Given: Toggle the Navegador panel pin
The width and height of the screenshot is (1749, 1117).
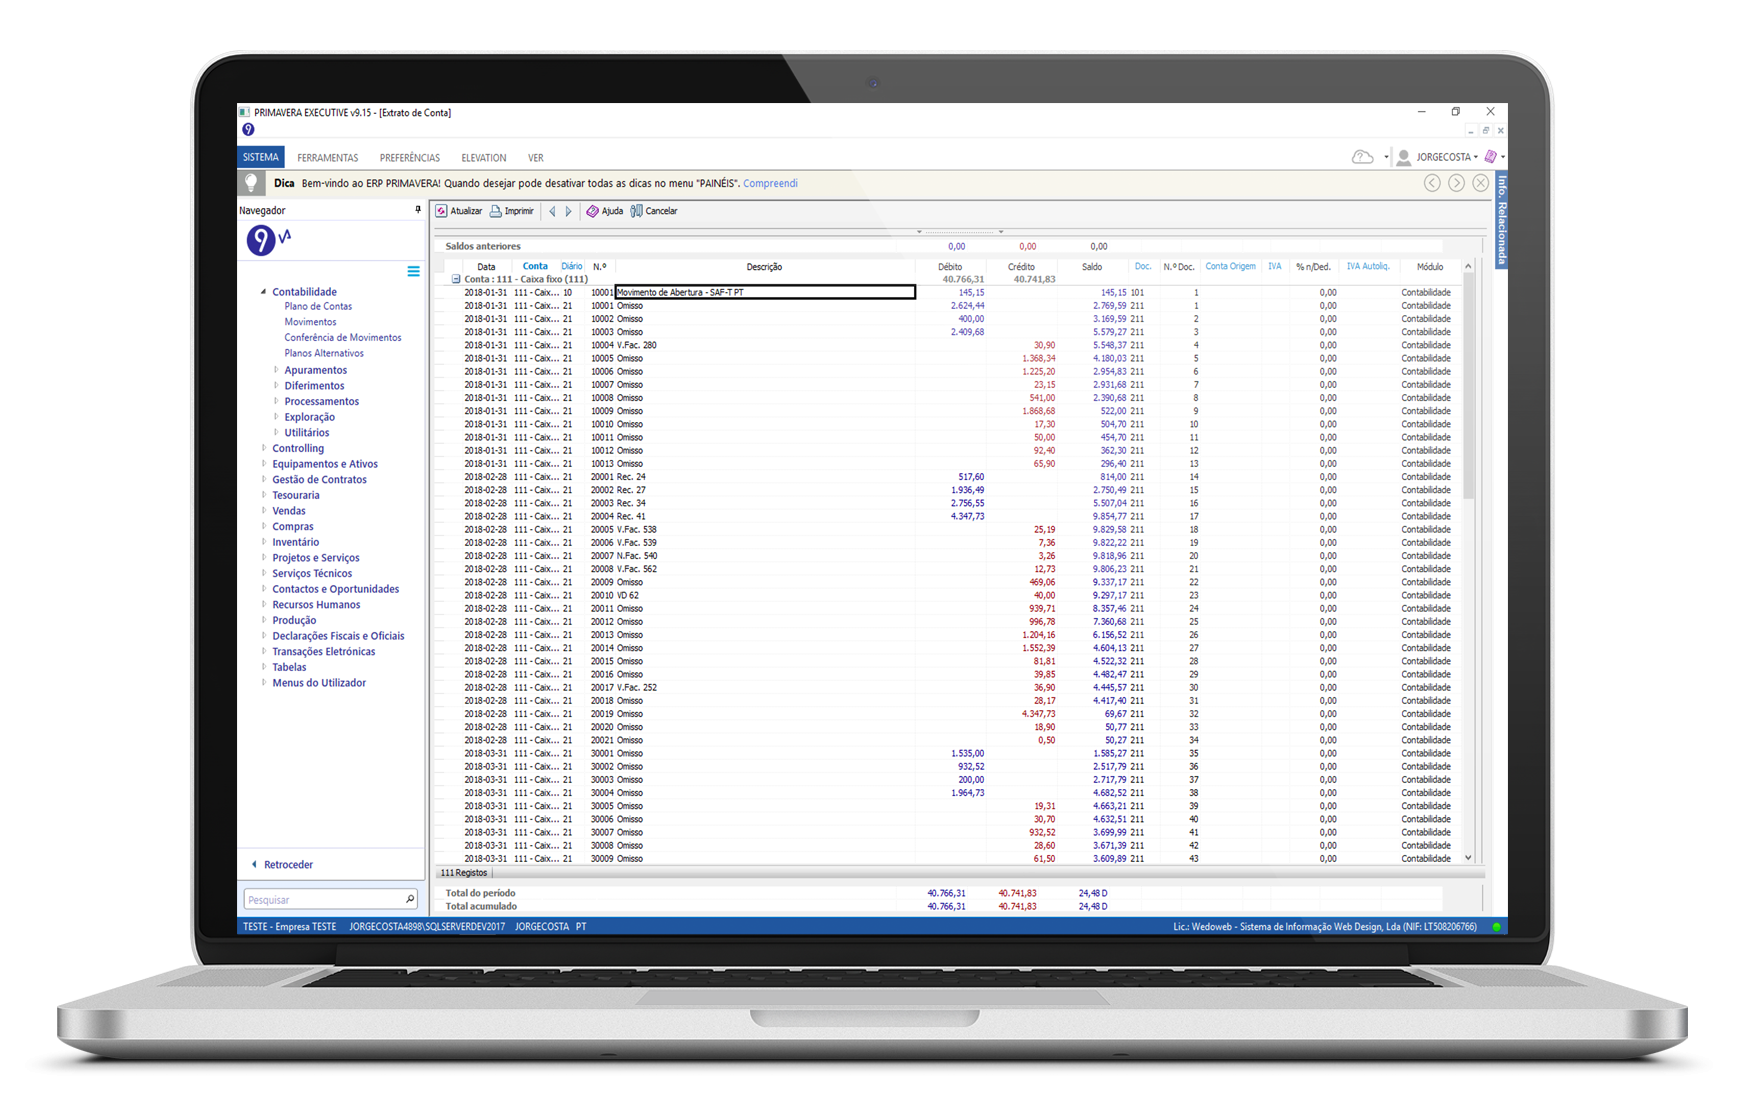Looking at the screenshot, I should [x=418, y=210].
